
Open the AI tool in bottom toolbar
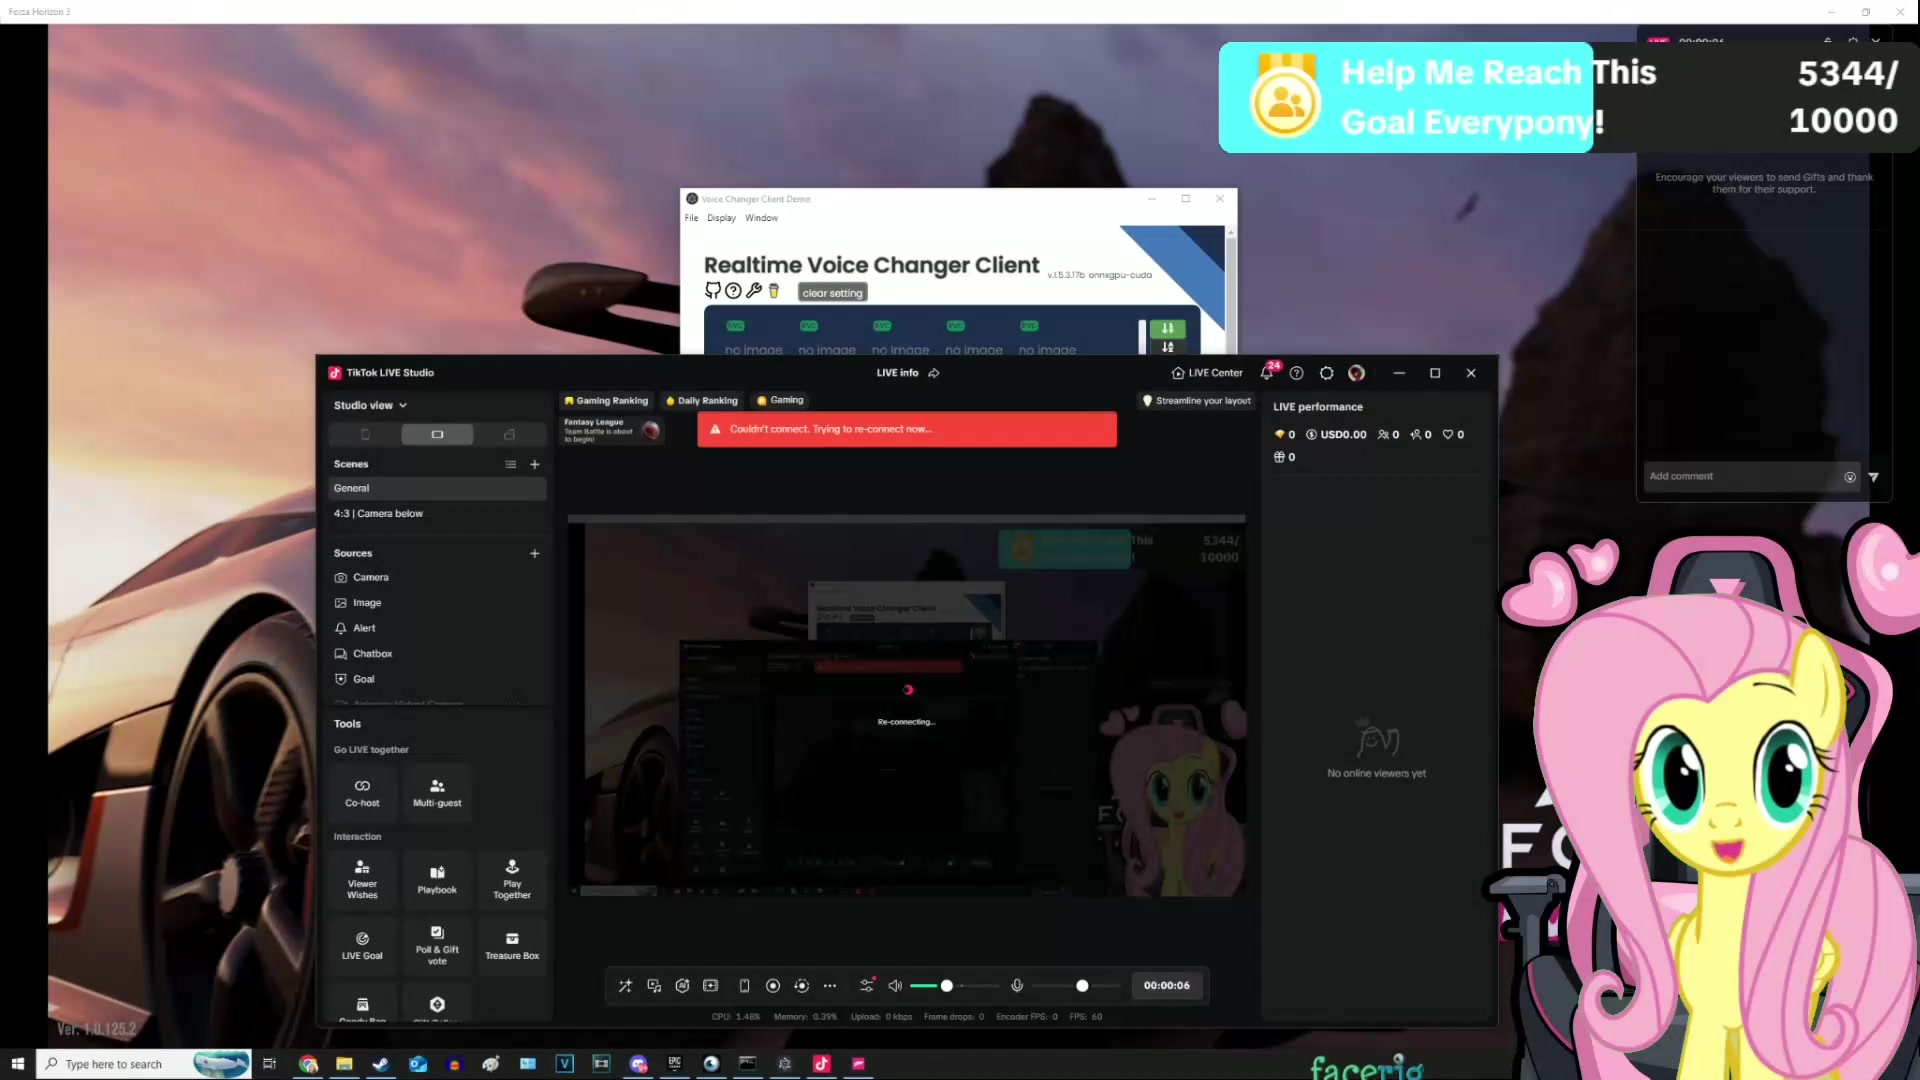(682, 986)
